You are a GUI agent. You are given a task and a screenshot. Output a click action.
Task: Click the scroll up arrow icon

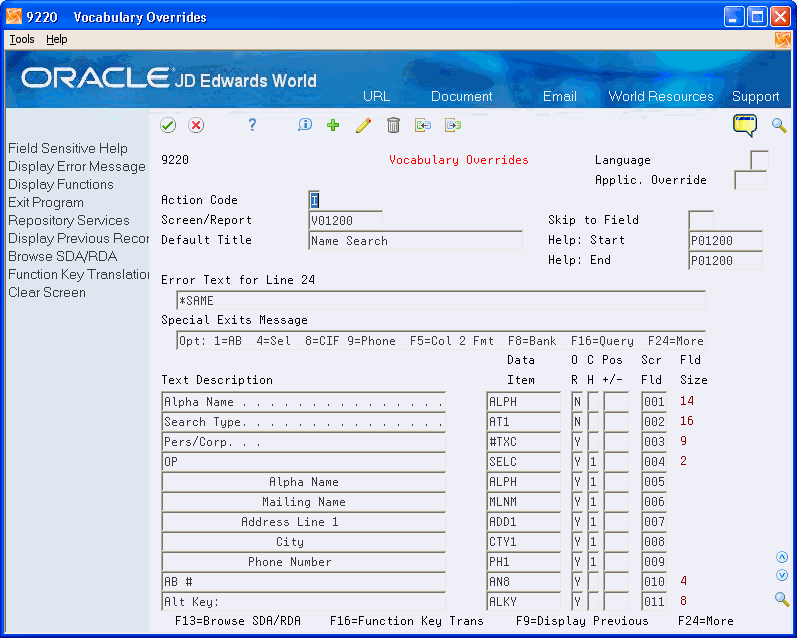point(782,557)
